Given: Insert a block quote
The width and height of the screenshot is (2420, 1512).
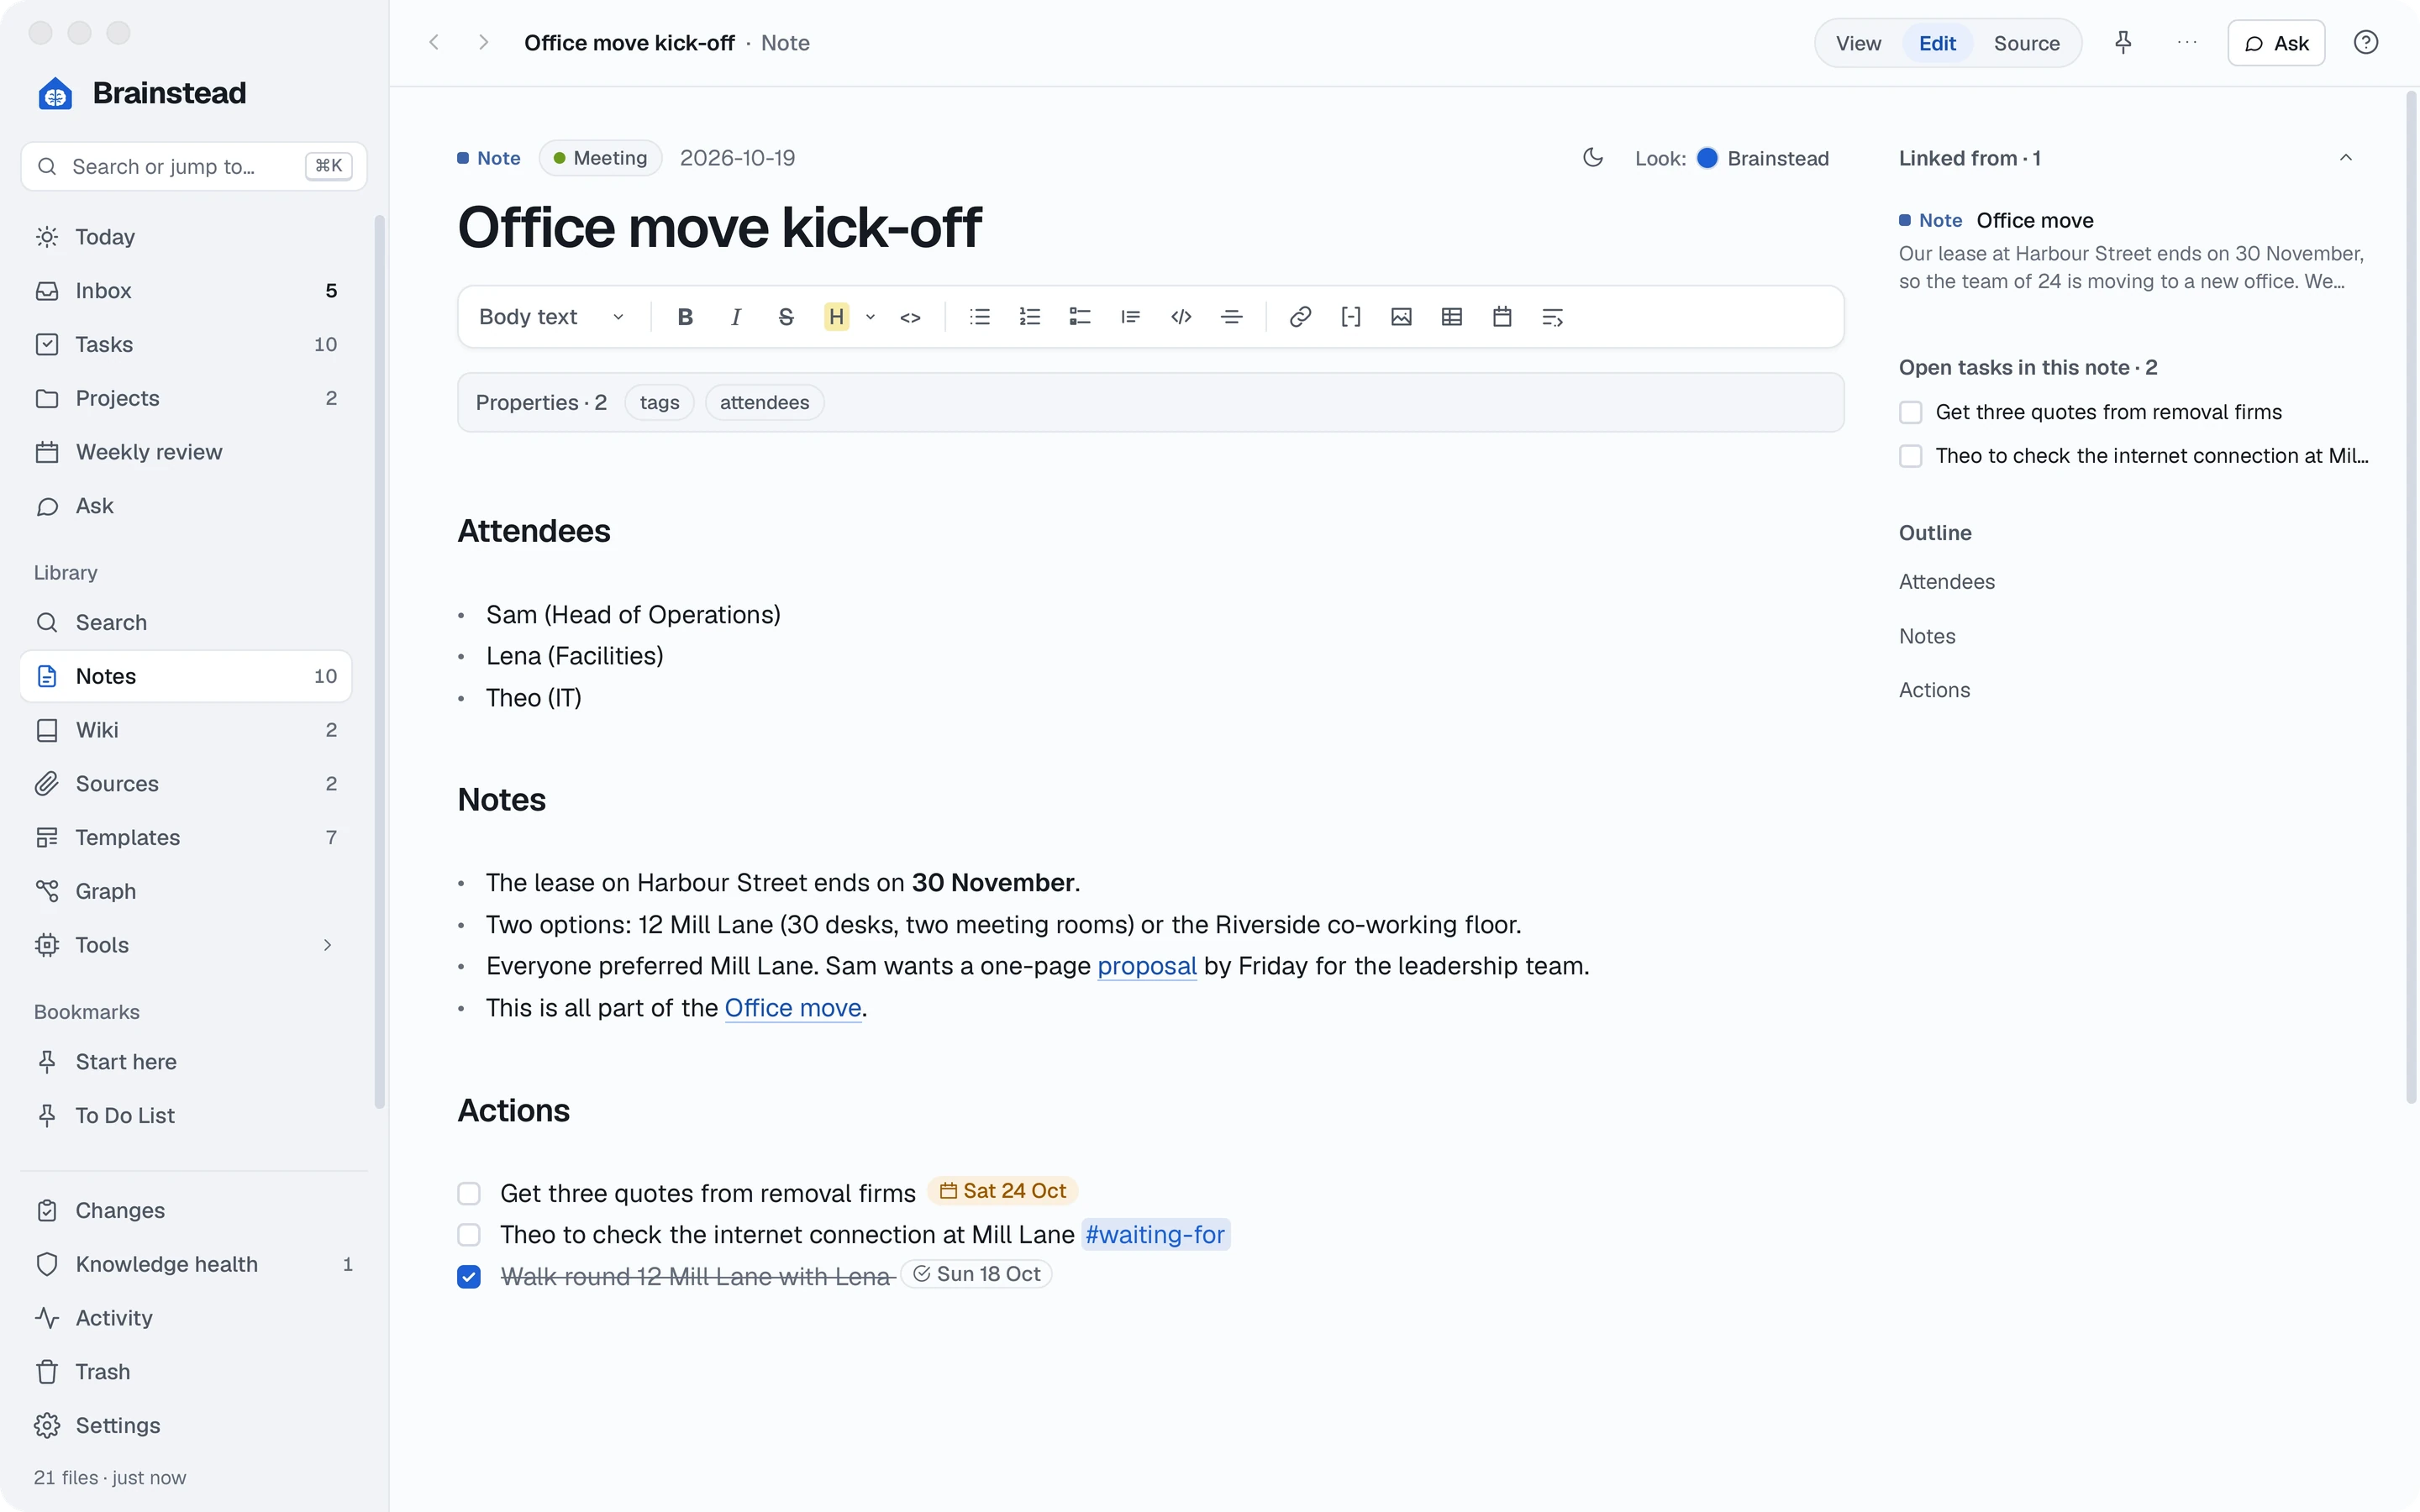Looking at the screenshot, I should tap(1131, 317).
